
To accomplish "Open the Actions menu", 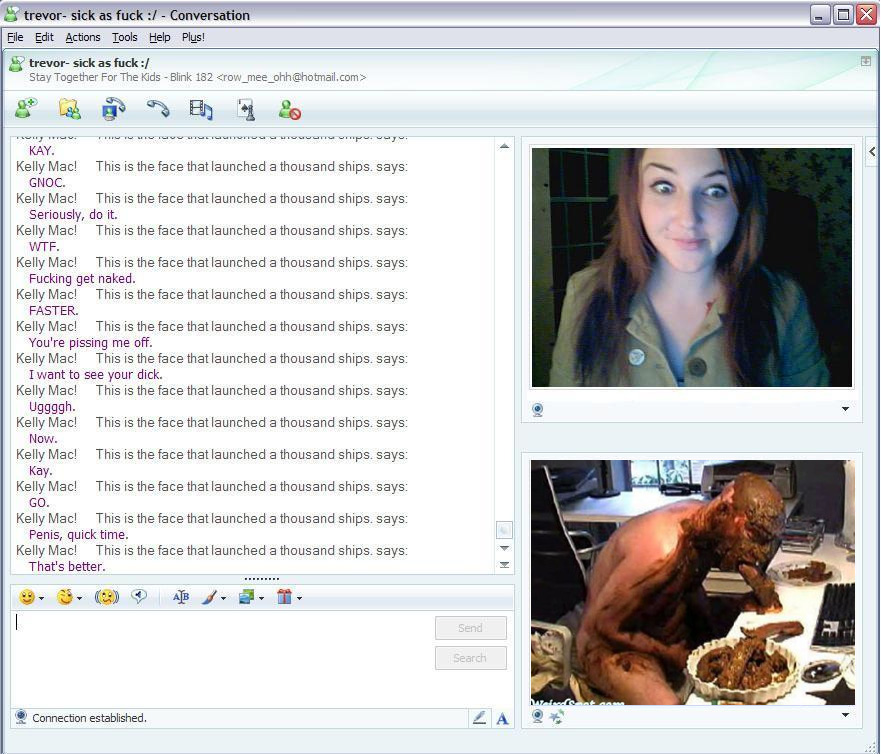I will tap(83, 37).
